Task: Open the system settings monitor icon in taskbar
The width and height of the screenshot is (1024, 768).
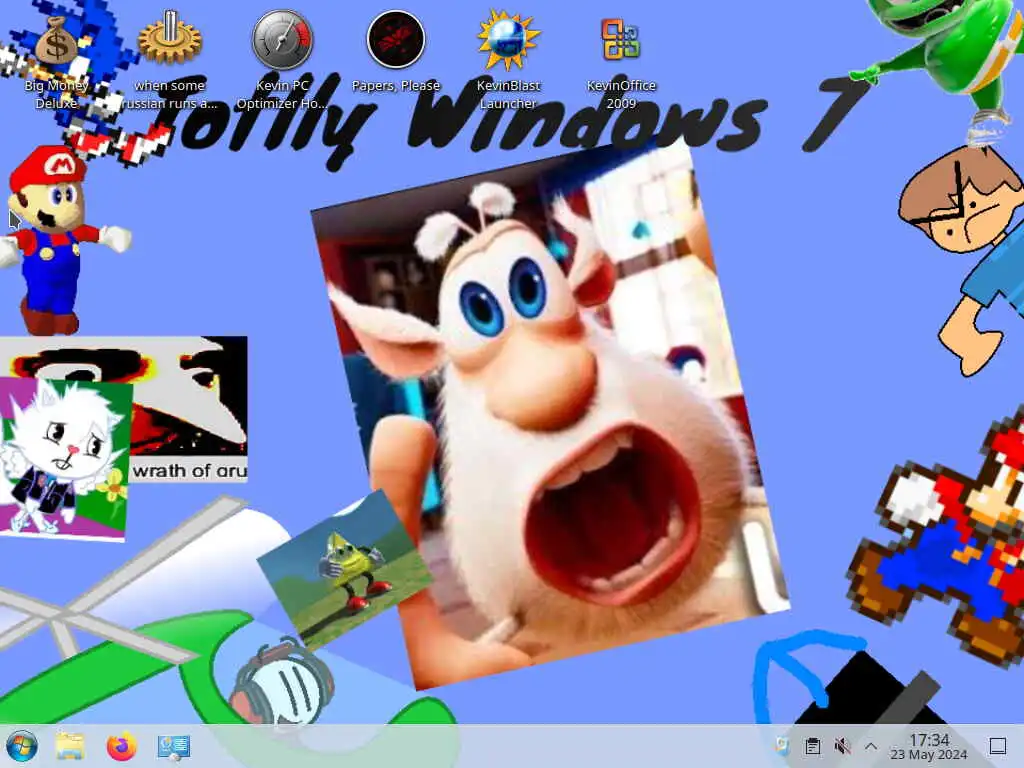Action: pos(174,747)
